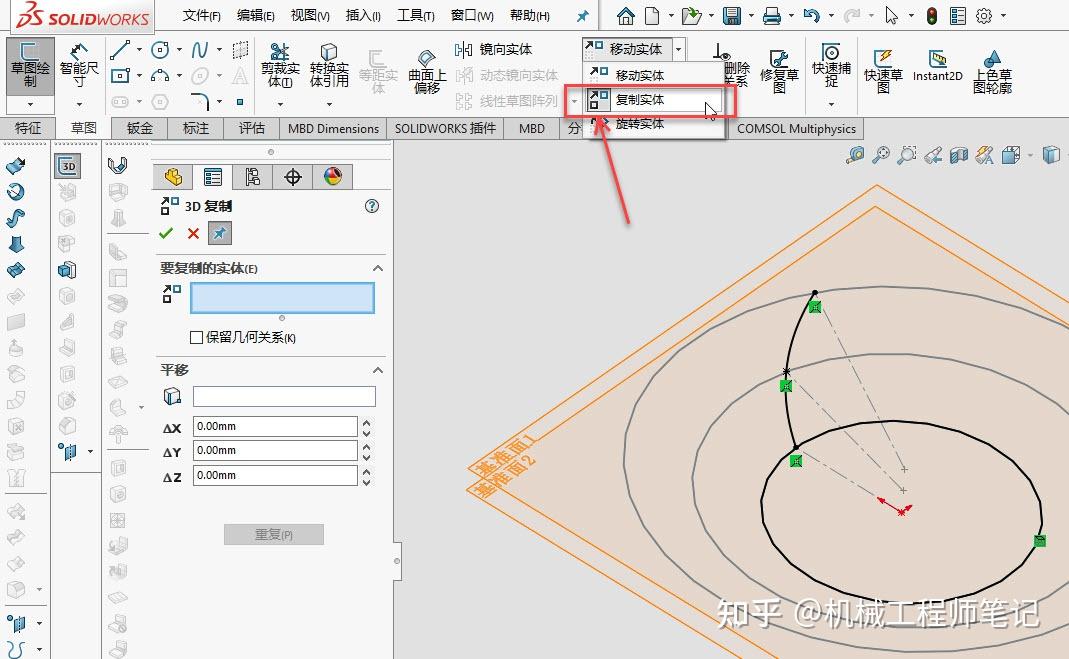Click the Save disk icon
Screen dimensions: 1069x659
pyautogui.click(x=732, y=15)
